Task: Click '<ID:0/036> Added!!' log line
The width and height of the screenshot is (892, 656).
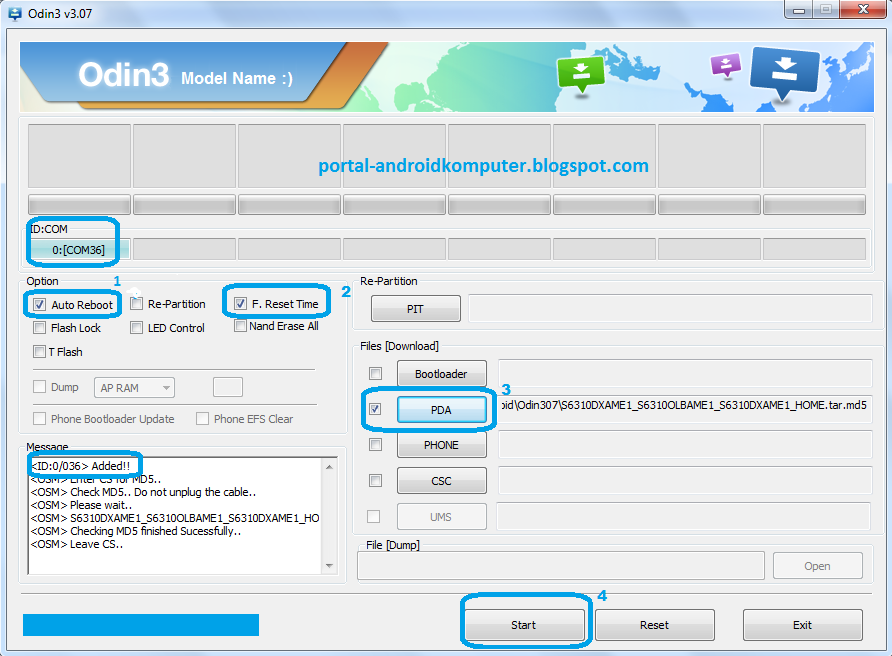Action: 81,466
